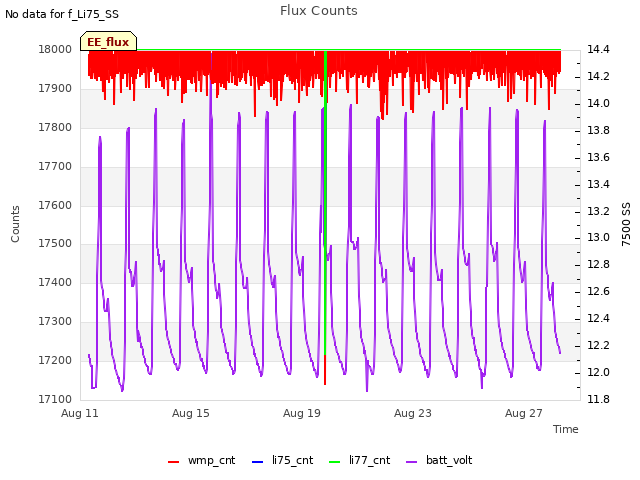
Task: Click the 13.6 right axis tick label
Action: tap(598, 157)
